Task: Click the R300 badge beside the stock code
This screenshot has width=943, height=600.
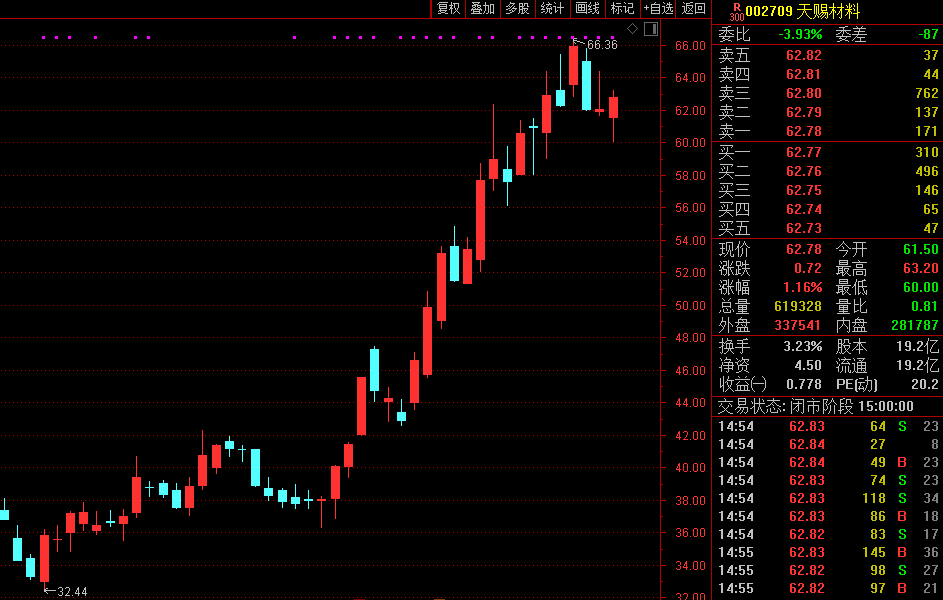Action: tap(736, 12)
